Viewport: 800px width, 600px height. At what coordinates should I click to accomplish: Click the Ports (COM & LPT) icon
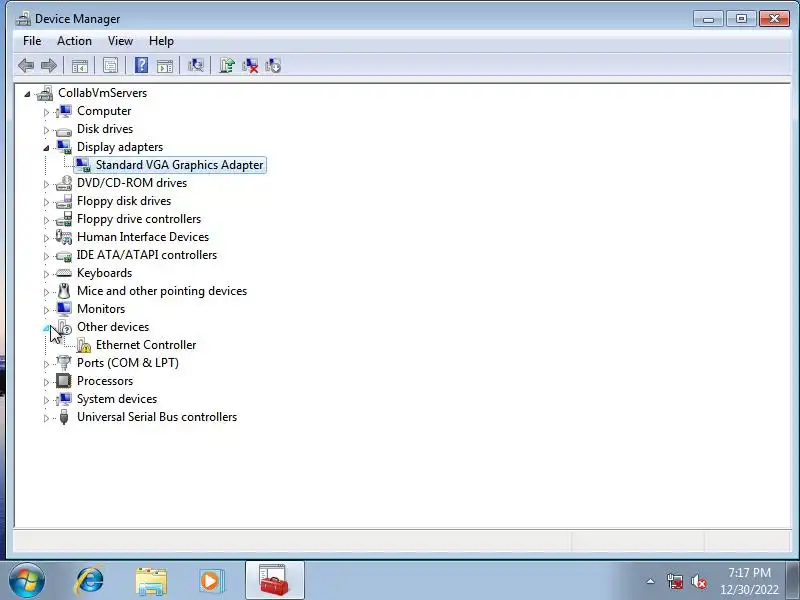[64, 363]
